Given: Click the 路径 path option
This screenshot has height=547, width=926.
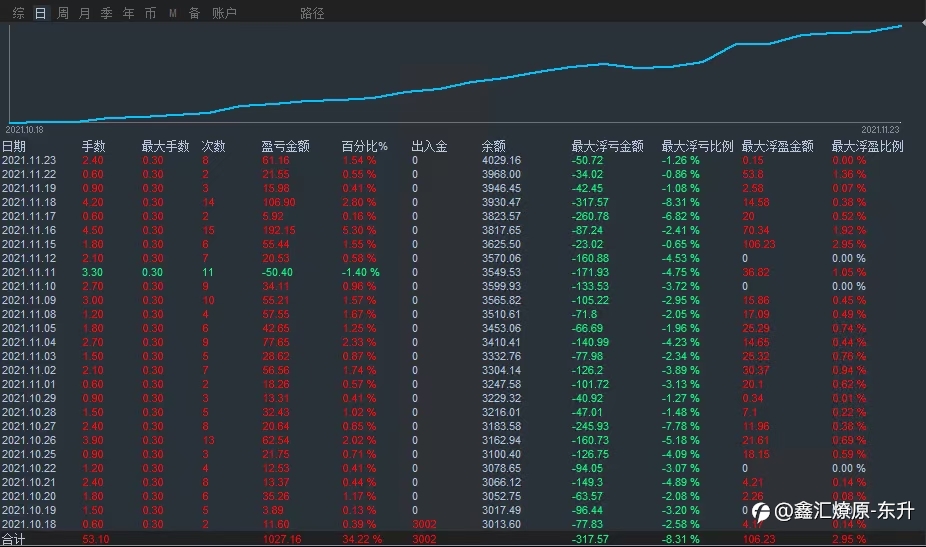Looking at the screenshot, I should click(x=312, y=13).
